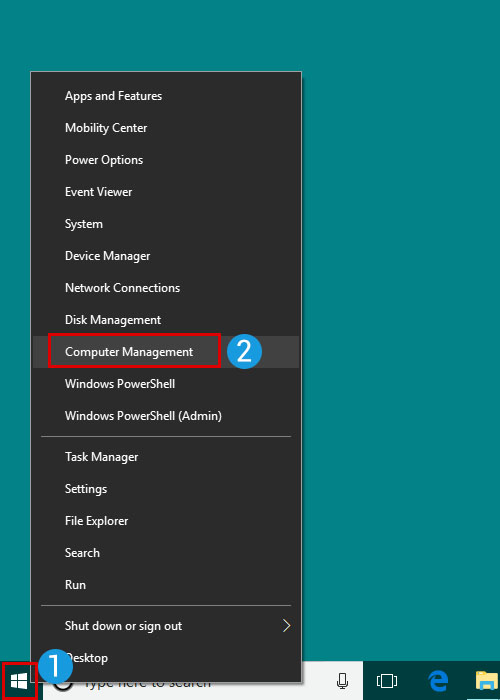Open Disk Management
Viewport: 500px width, 700px height.
coord(166,320)
